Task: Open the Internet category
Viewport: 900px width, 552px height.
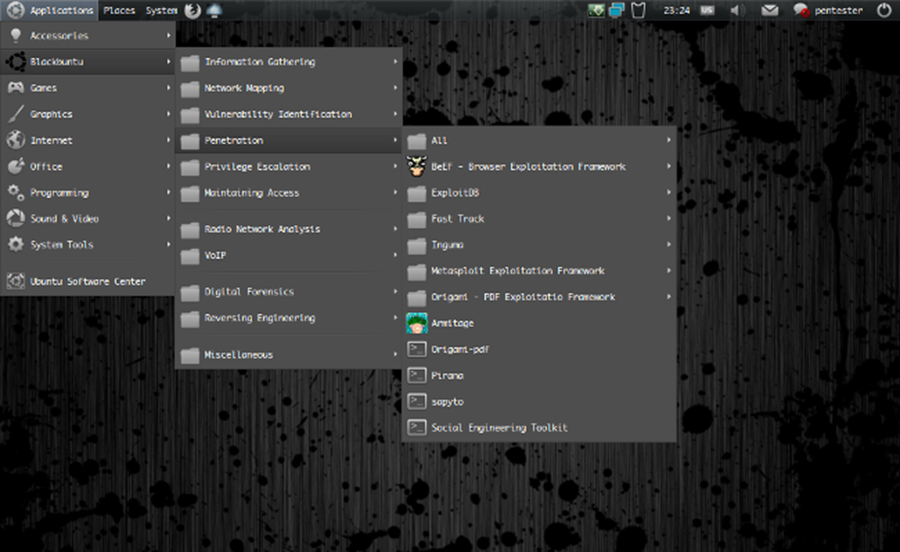Action: coord(88,140)
